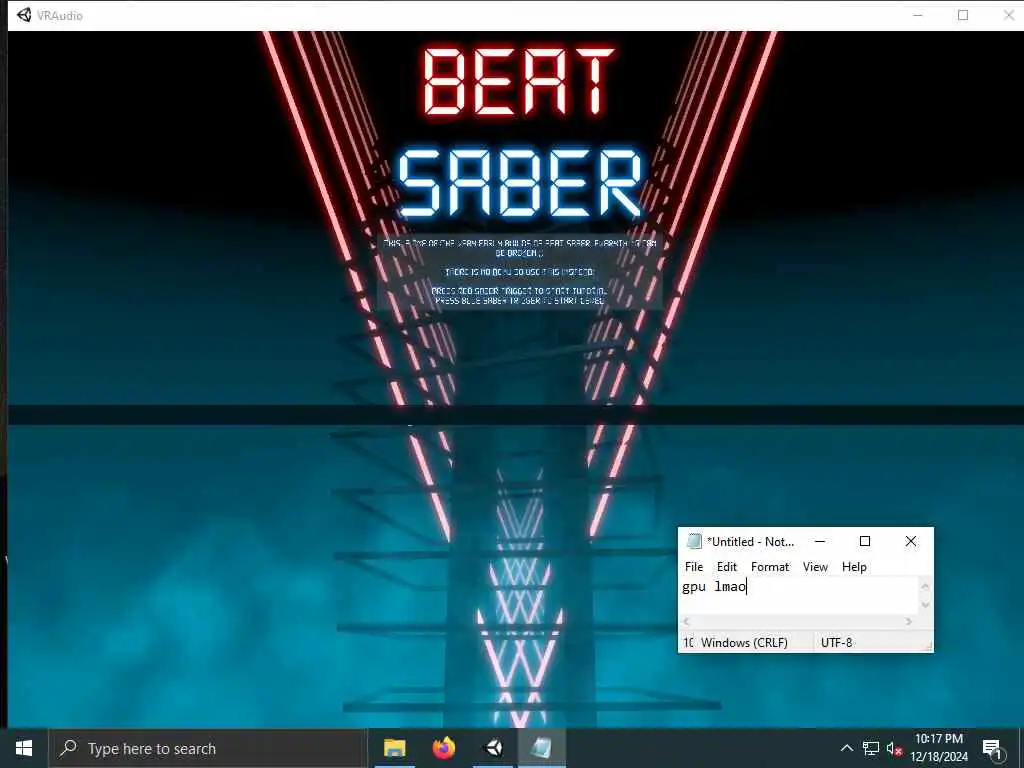Click the muted volume tray icon
The width and height of the screenshot is (1024, 768).
(893, 748)
